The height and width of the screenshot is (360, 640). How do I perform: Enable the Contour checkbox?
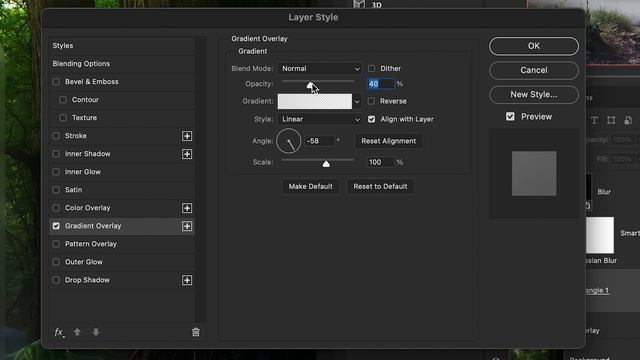[63, 100]
